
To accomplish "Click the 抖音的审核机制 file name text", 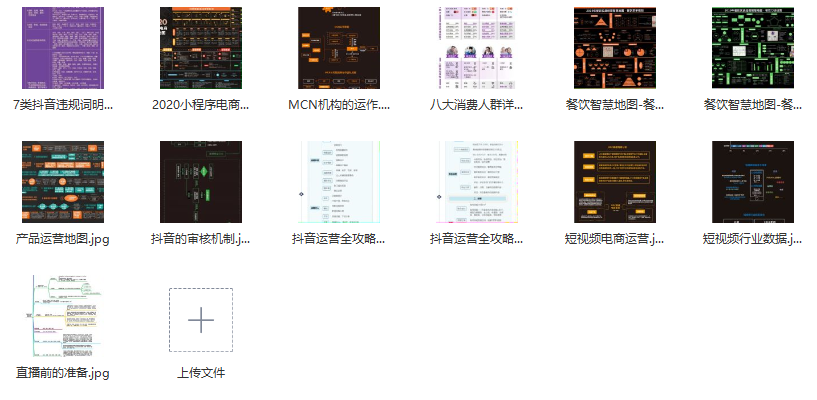I will click(x=200, y=239).
